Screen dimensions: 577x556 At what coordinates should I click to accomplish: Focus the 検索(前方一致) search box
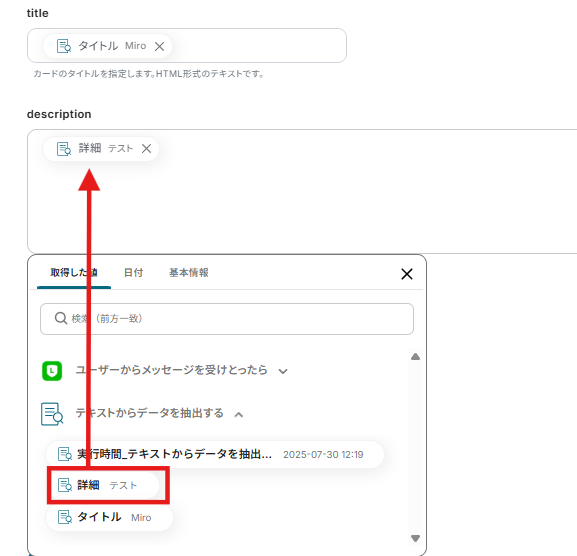click(227, 319)
